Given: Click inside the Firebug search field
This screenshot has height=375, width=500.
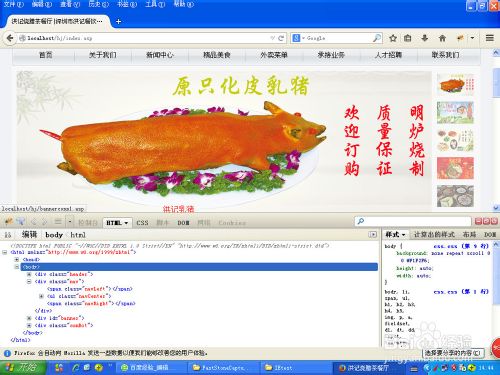Looking at the screenshot, I should click(x=413, y=221).
